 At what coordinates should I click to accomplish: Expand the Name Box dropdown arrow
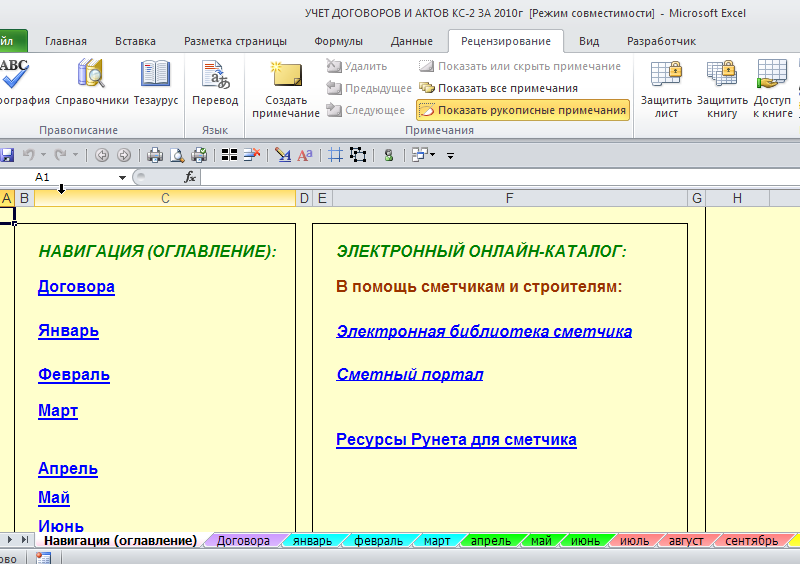tap(123, 177)
